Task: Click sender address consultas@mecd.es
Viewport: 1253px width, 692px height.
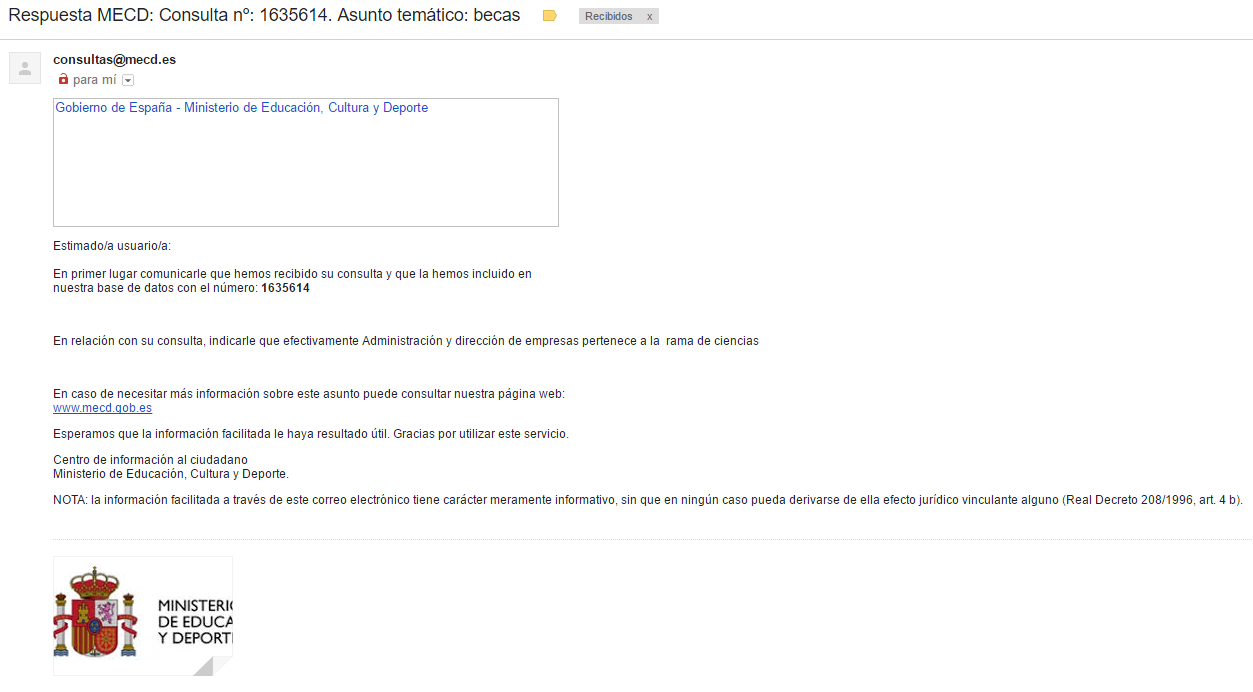Action: click(x=114, y=60)
